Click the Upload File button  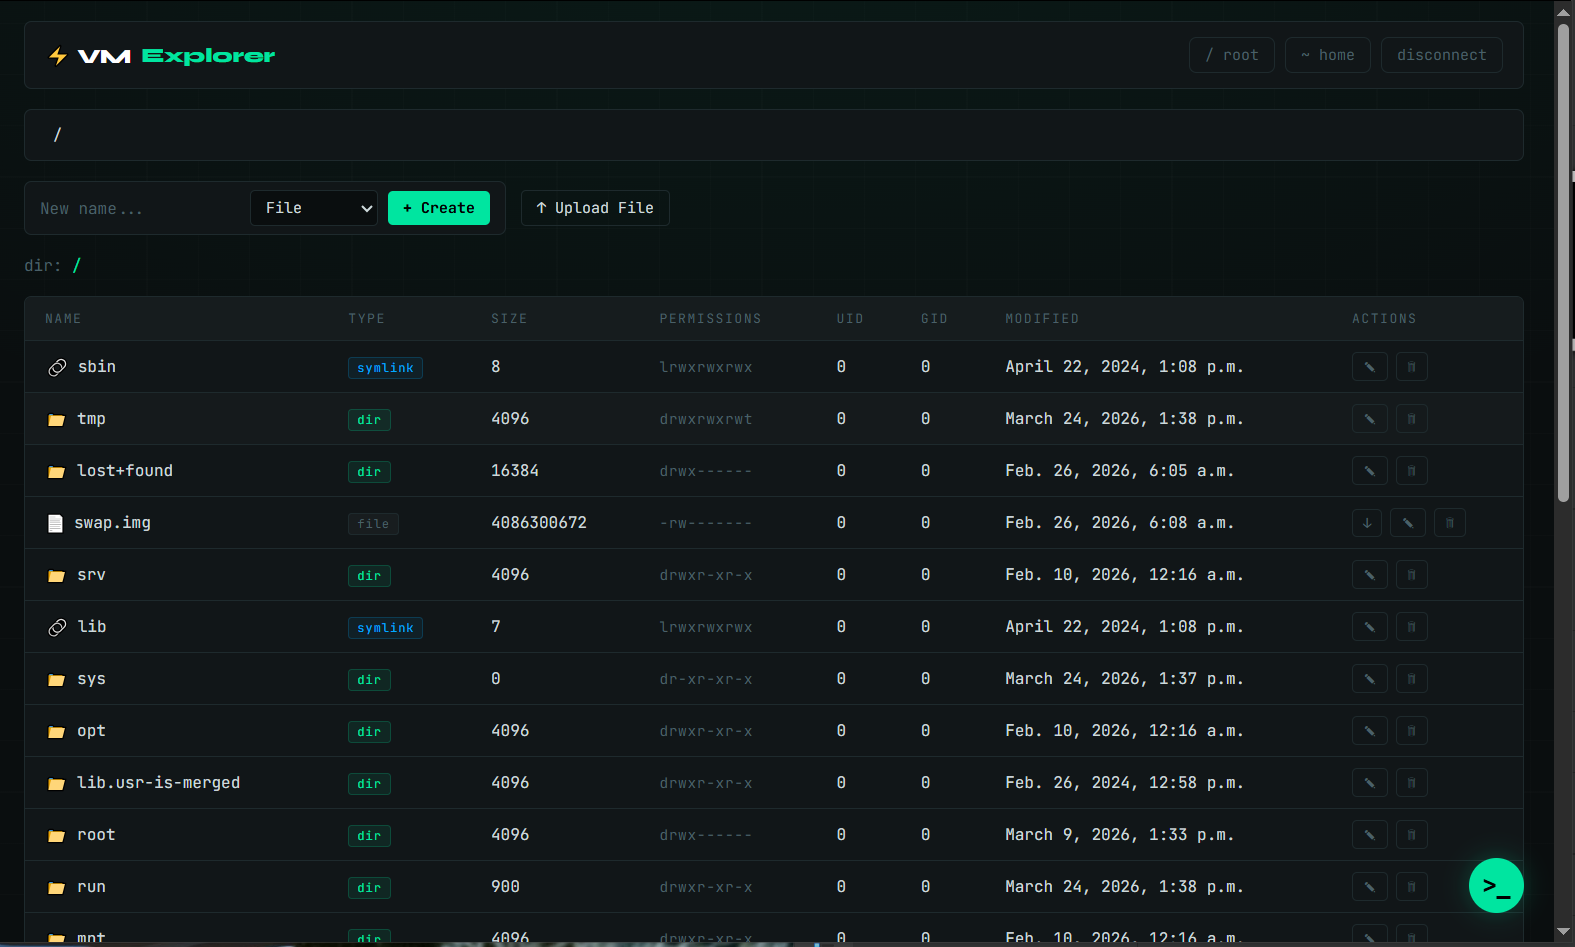point(595,208)
